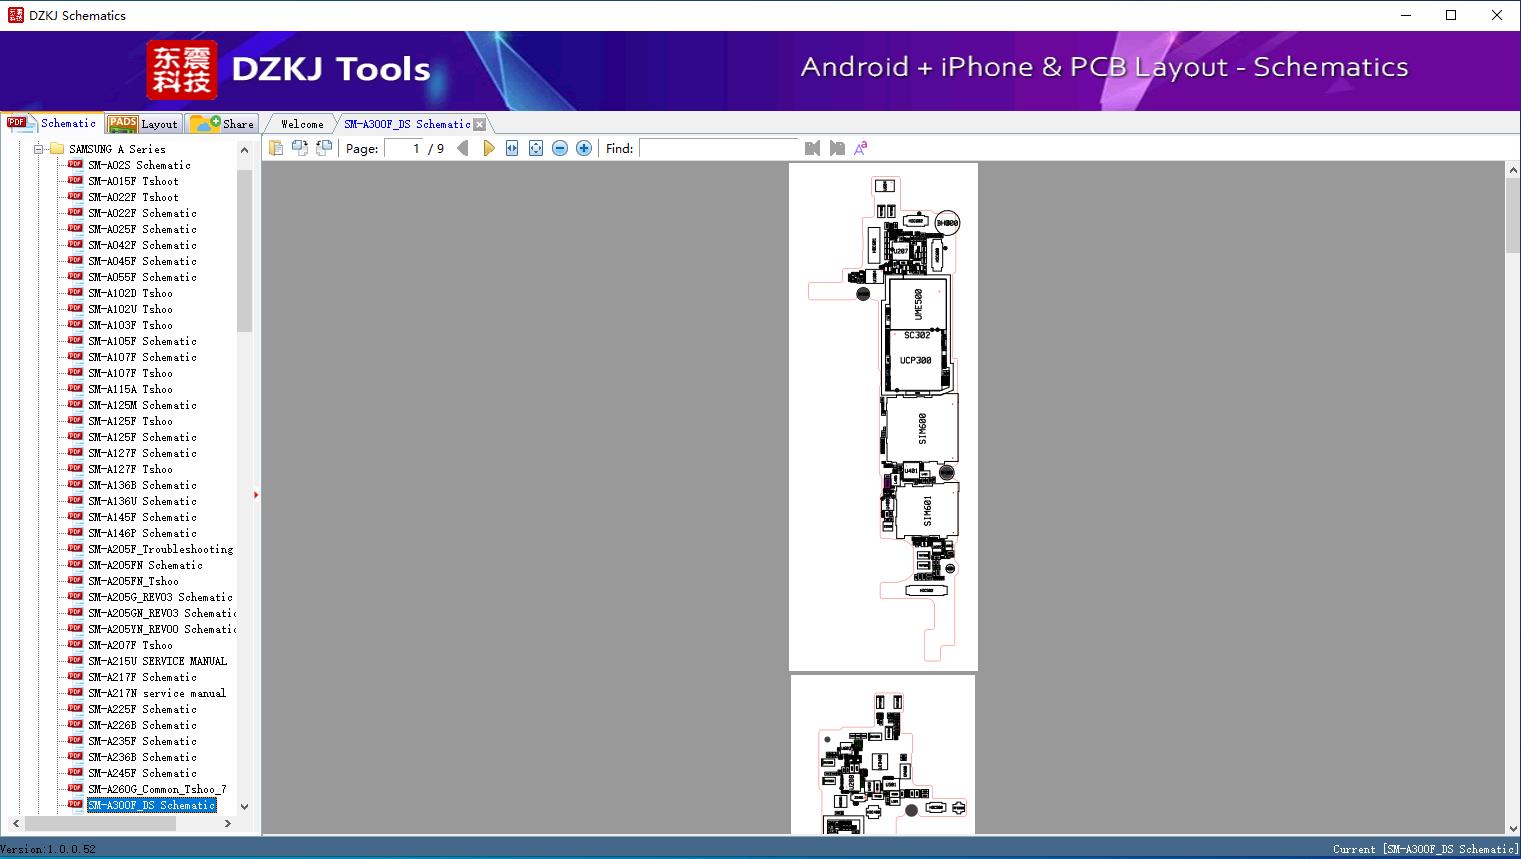Viewport: 1521px width, 859px height.
Task: Select SM-A105F Schematic
Action: point(142,341)
